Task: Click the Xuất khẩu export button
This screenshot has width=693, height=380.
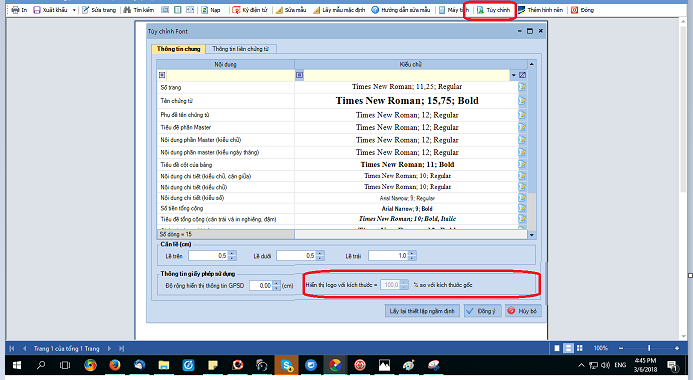Action: pyautogui.click(x=50, y=10)
